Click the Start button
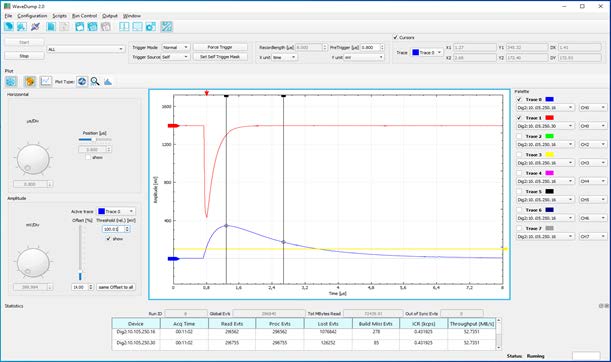This screenshot has height=362, width=611. tap(24, 42)
